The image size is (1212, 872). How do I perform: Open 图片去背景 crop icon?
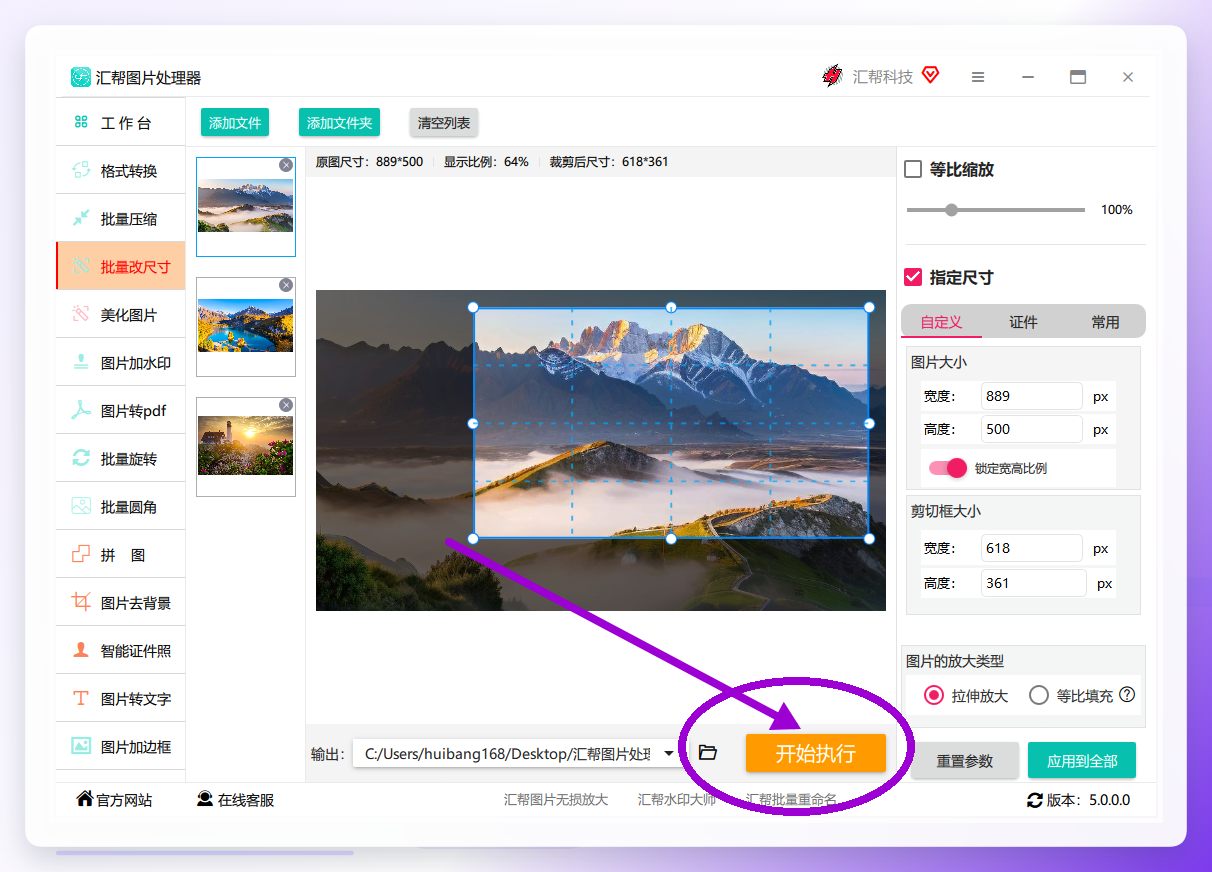point(81,602)
